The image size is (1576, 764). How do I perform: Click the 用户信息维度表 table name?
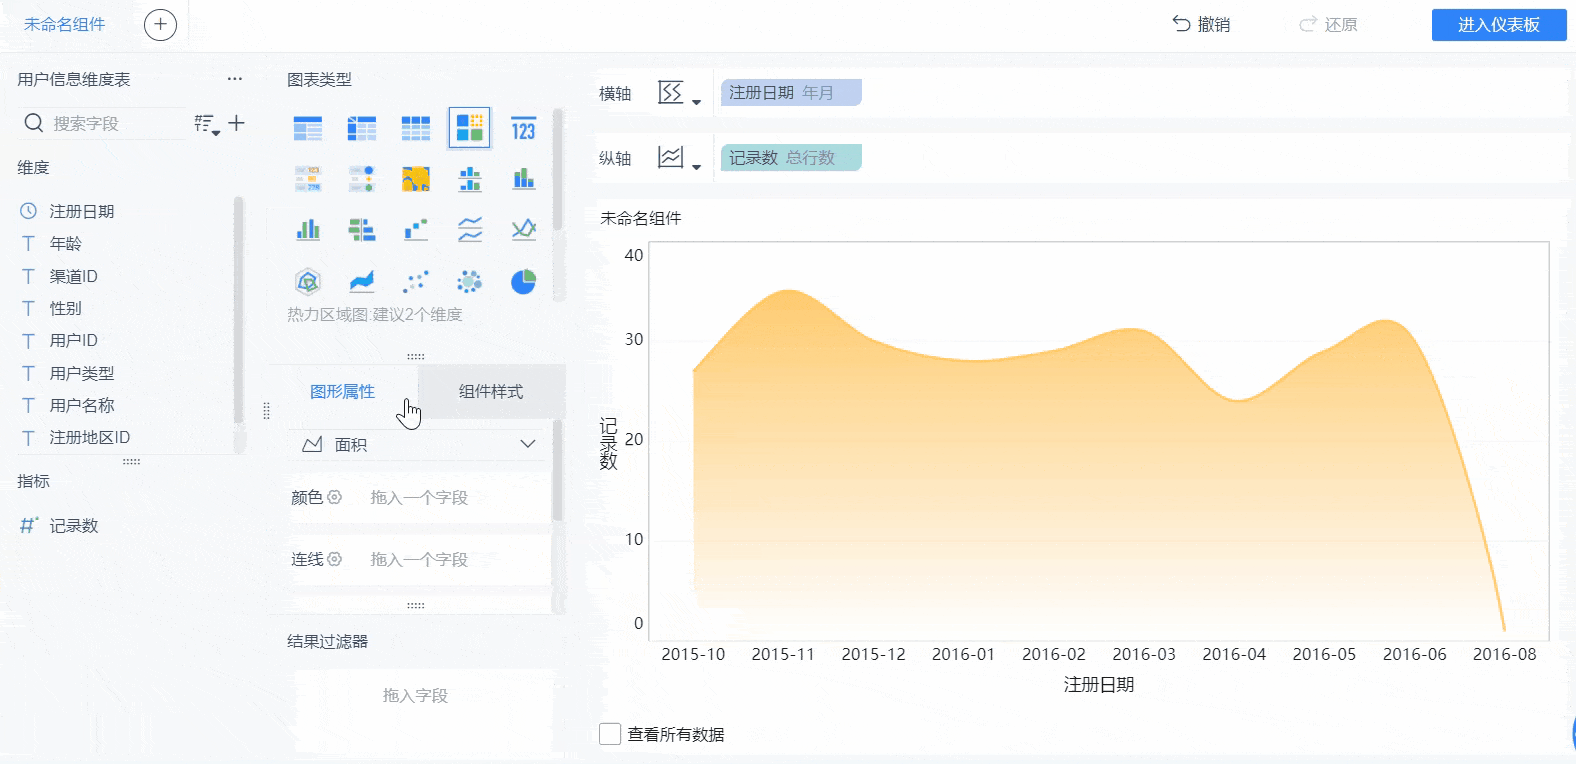[x=74, y=79]
